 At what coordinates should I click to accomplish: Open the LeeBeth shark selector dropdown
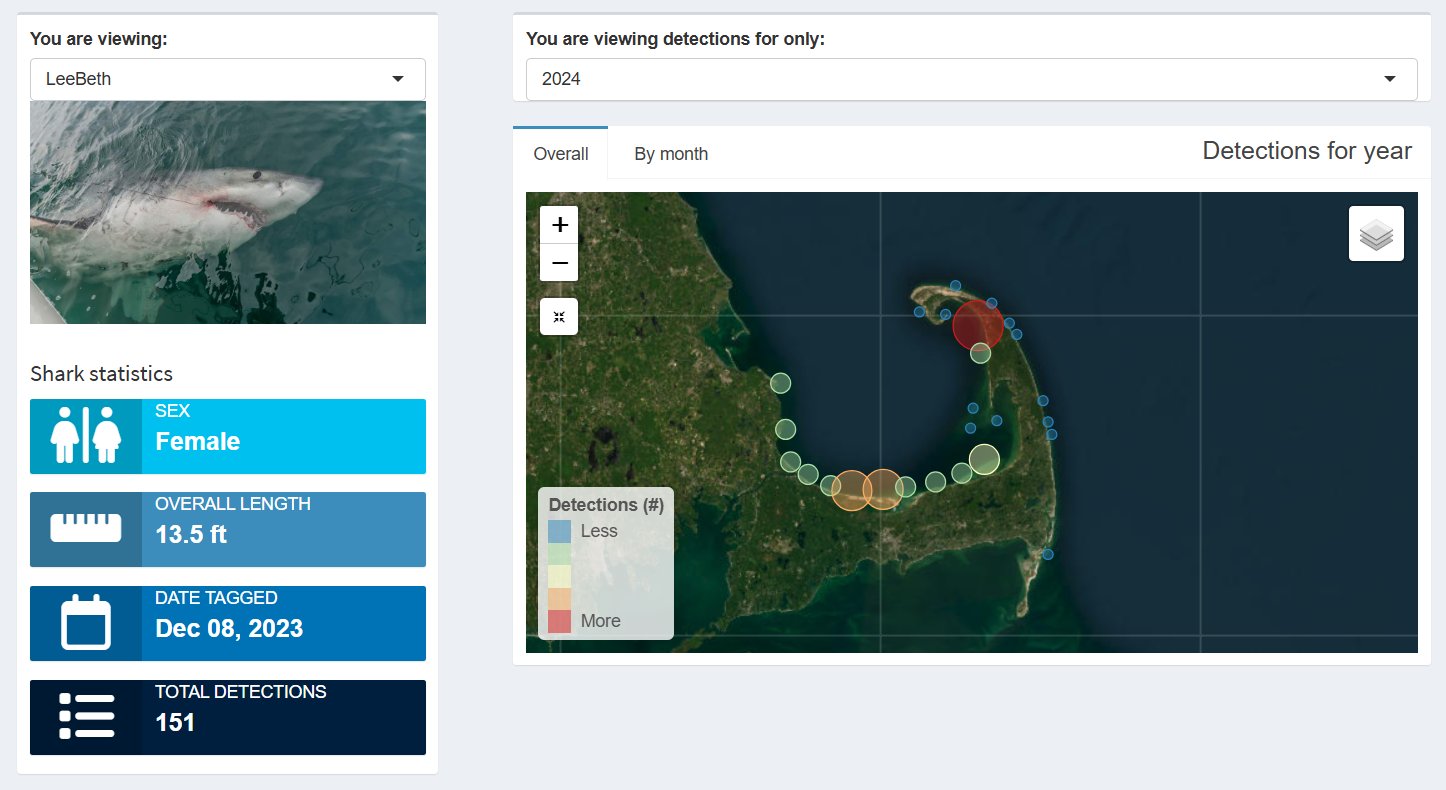coord(228,79)
